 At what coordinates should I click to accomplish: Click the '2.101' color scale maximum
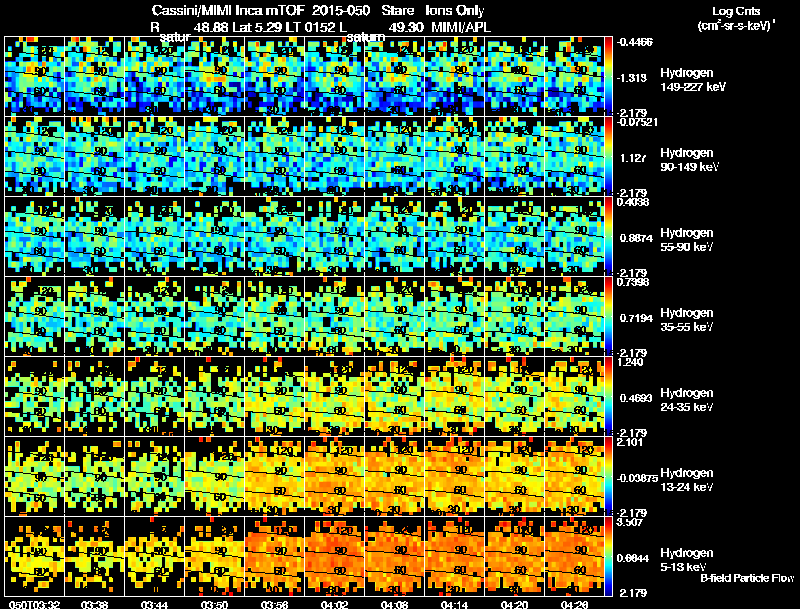coord(630,442)
